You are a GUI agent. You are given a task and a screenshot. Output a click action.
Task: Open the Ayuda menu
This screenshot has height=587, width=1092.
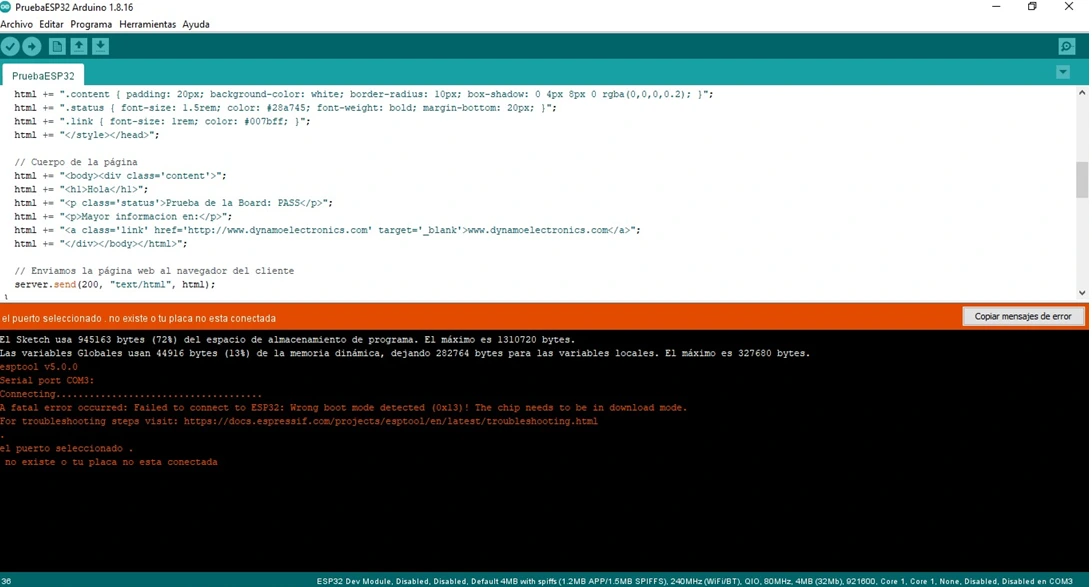196,24
